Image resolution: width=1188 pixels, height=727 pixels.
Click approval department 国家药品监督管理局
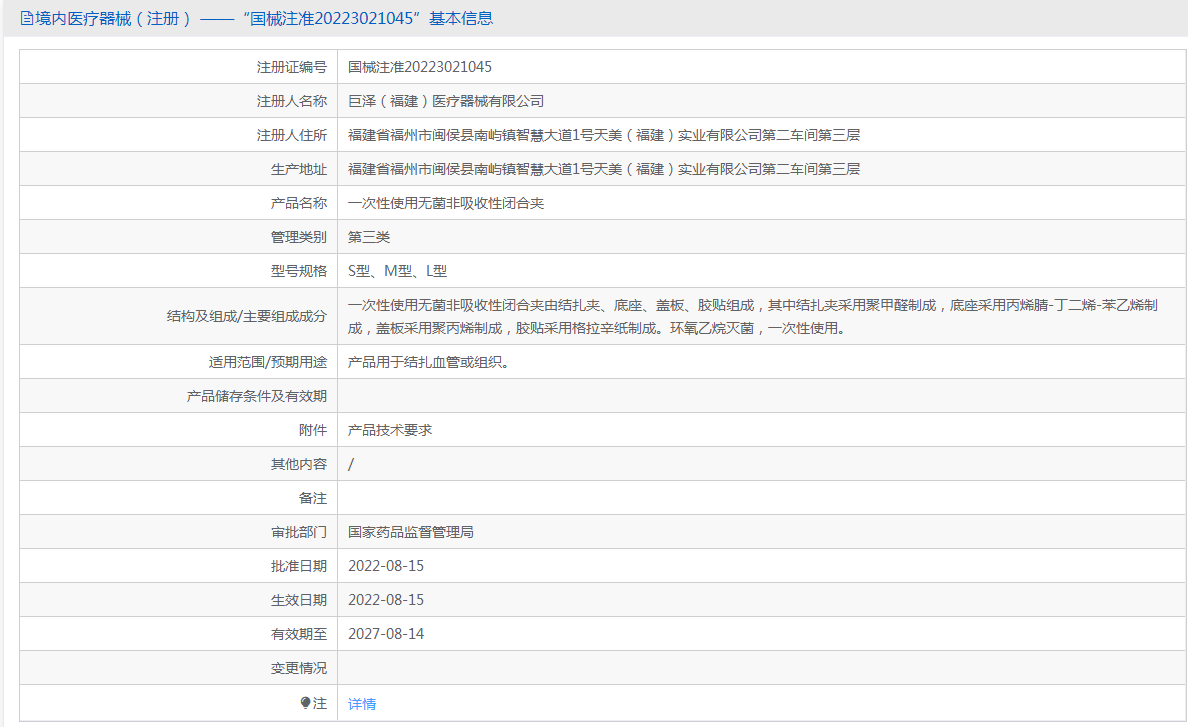(411, 532)
